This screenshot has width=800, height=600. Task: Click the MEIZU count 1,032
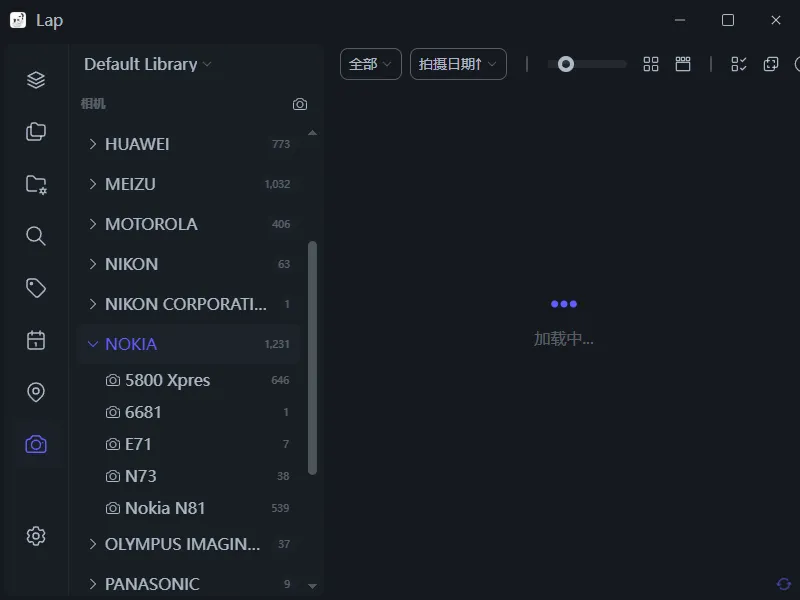click(x=277, y=184)
